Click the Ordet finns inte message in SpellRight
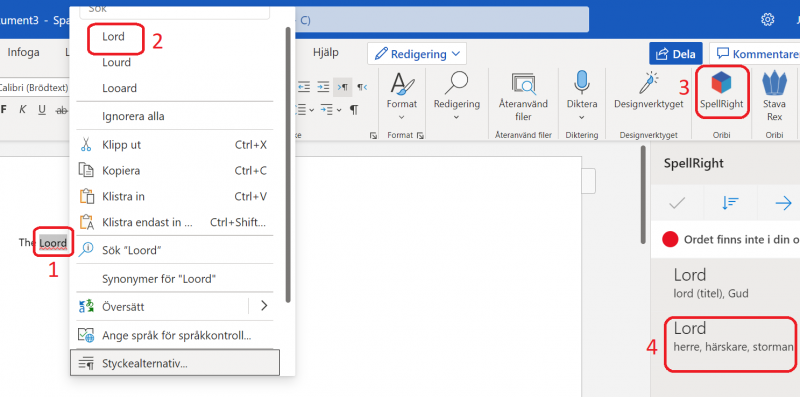The image size is (800, 397). (731, 239)
